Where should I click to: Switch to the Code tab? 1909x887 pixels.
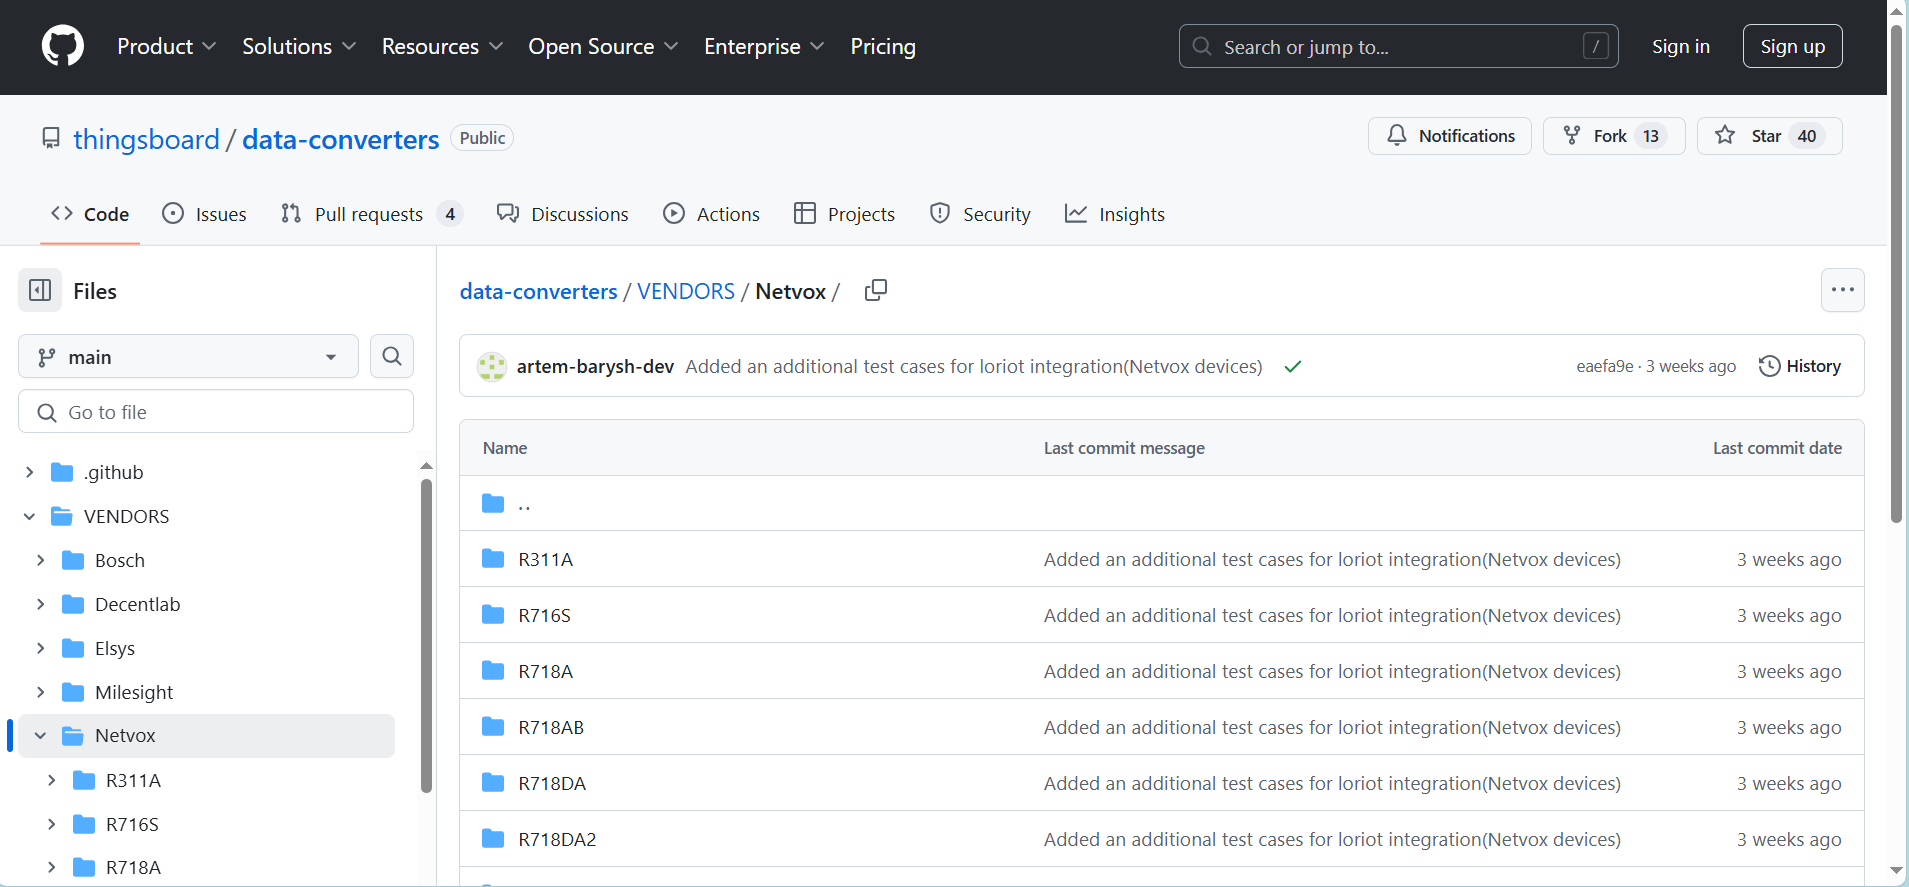[90, 214]
